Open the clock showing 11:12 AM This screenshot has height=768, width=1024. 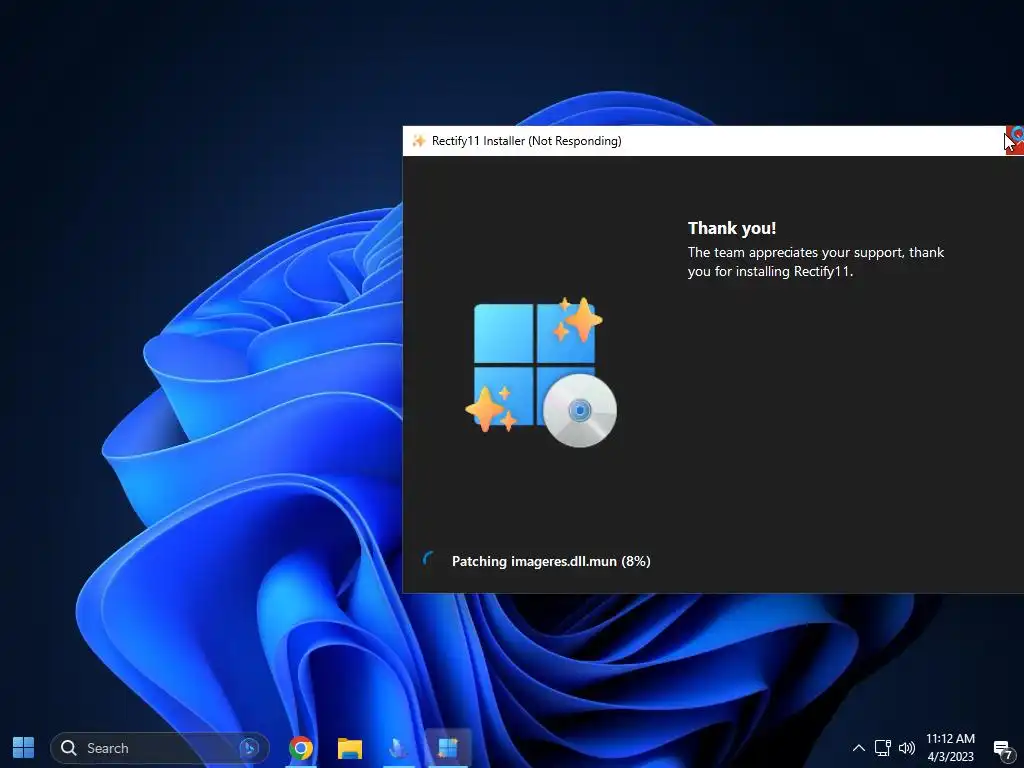tap(950, 748)
